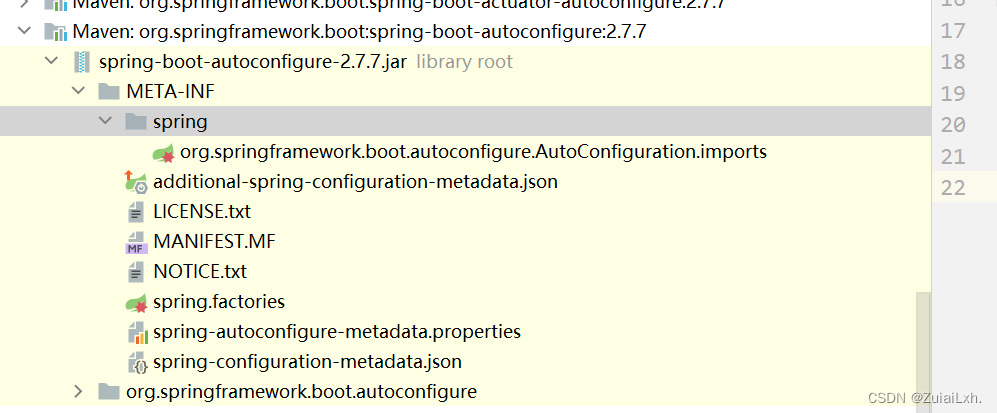Click the icon of additional-spring-configuration-metadata.json
The width and height of the screenshot is (997, 413).
click(136, 182)
